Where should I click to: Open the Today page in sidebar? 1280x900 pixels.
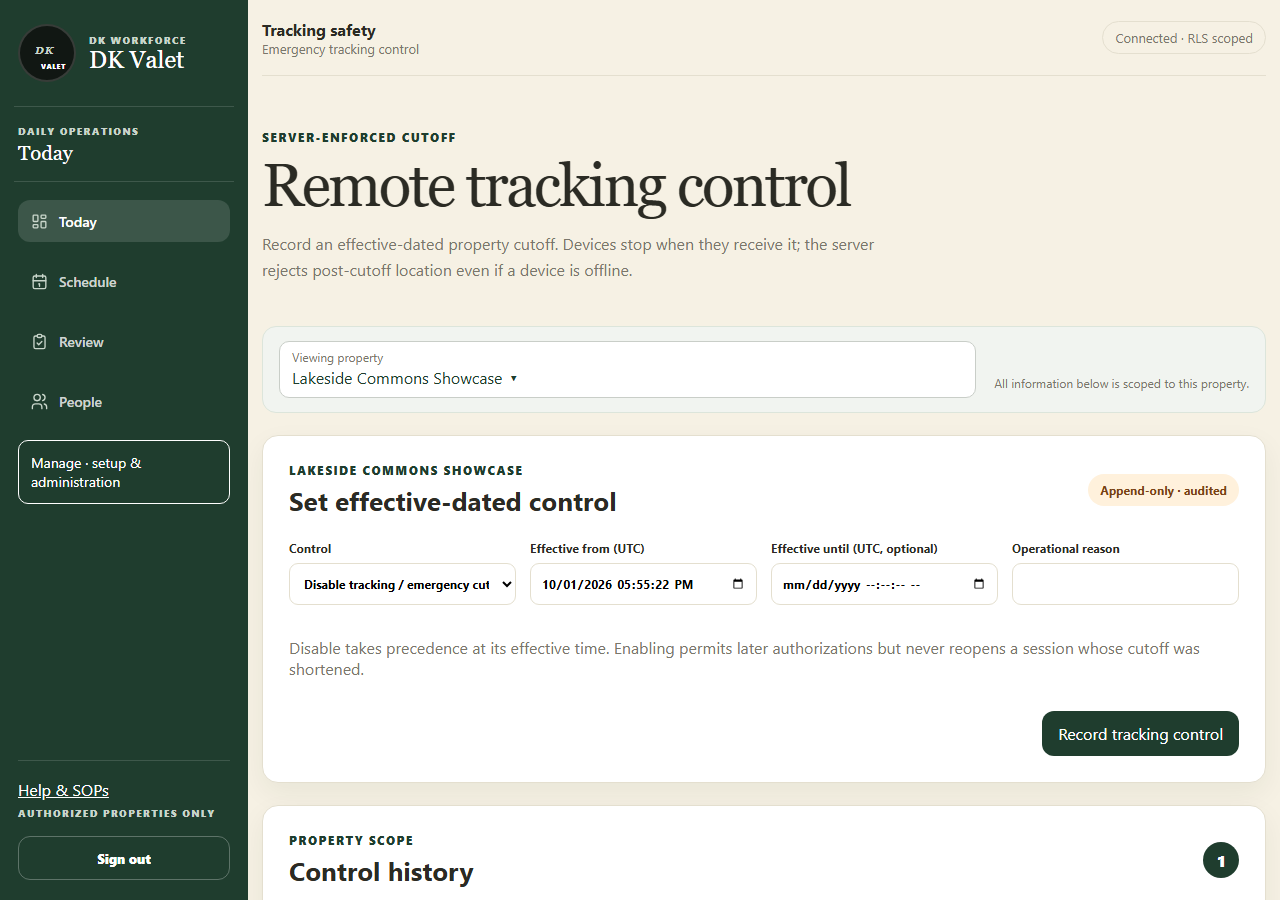124,221
